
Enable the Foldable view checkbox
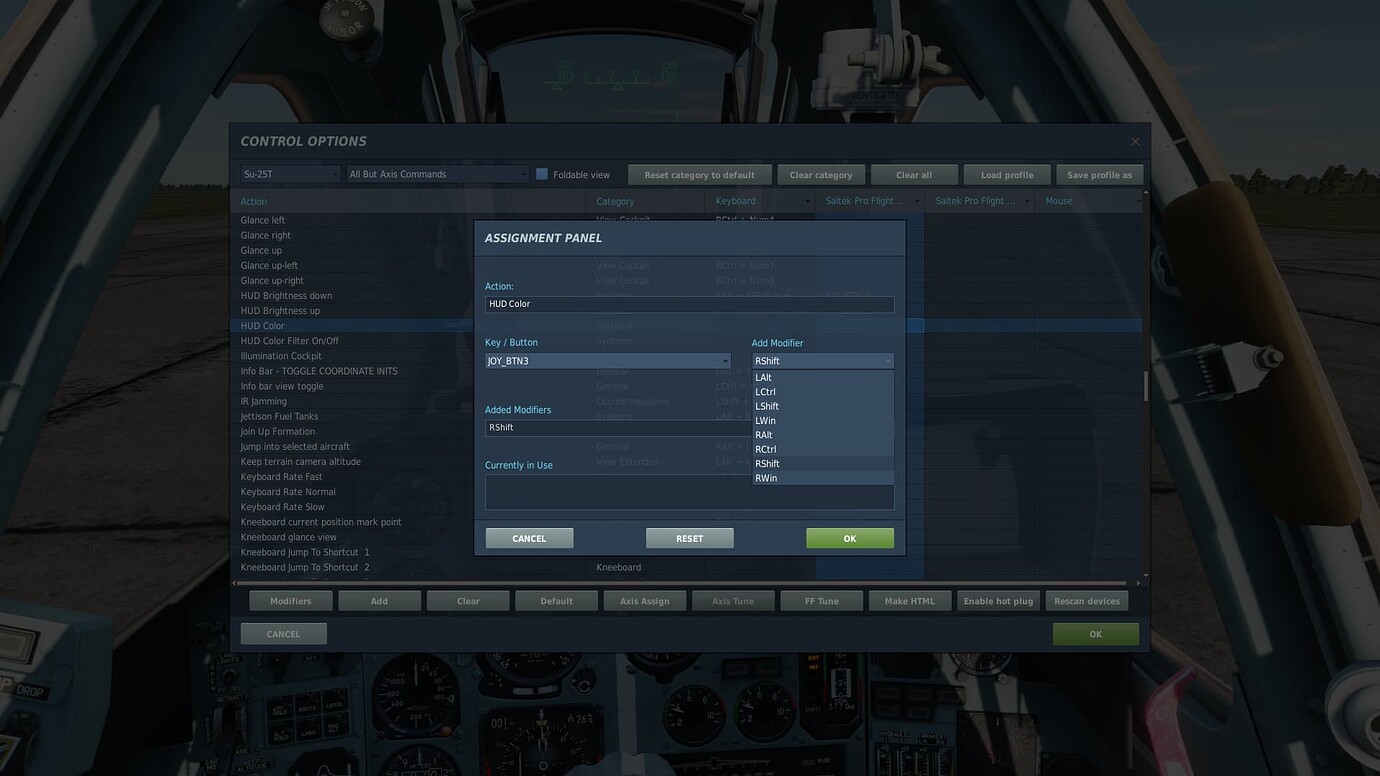point(540,173)
